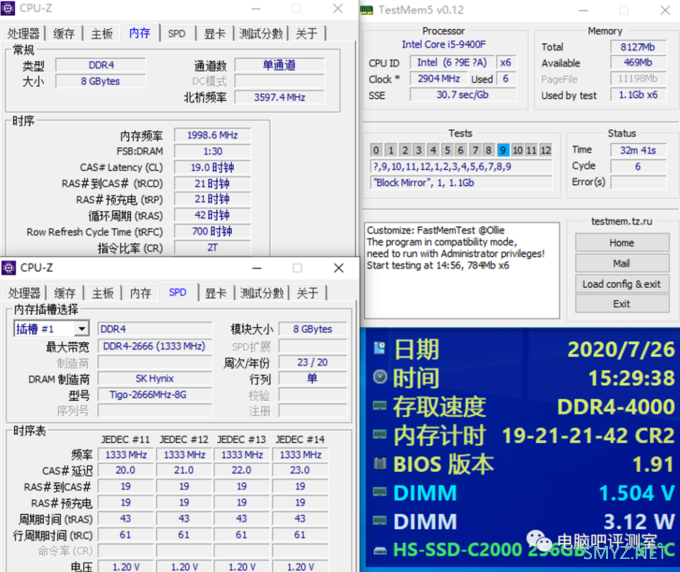Image resolution: width=680 pixels, height=572 pixels.
Task: Click the tRFC value 700 时钟
Action: click(212, 232)
